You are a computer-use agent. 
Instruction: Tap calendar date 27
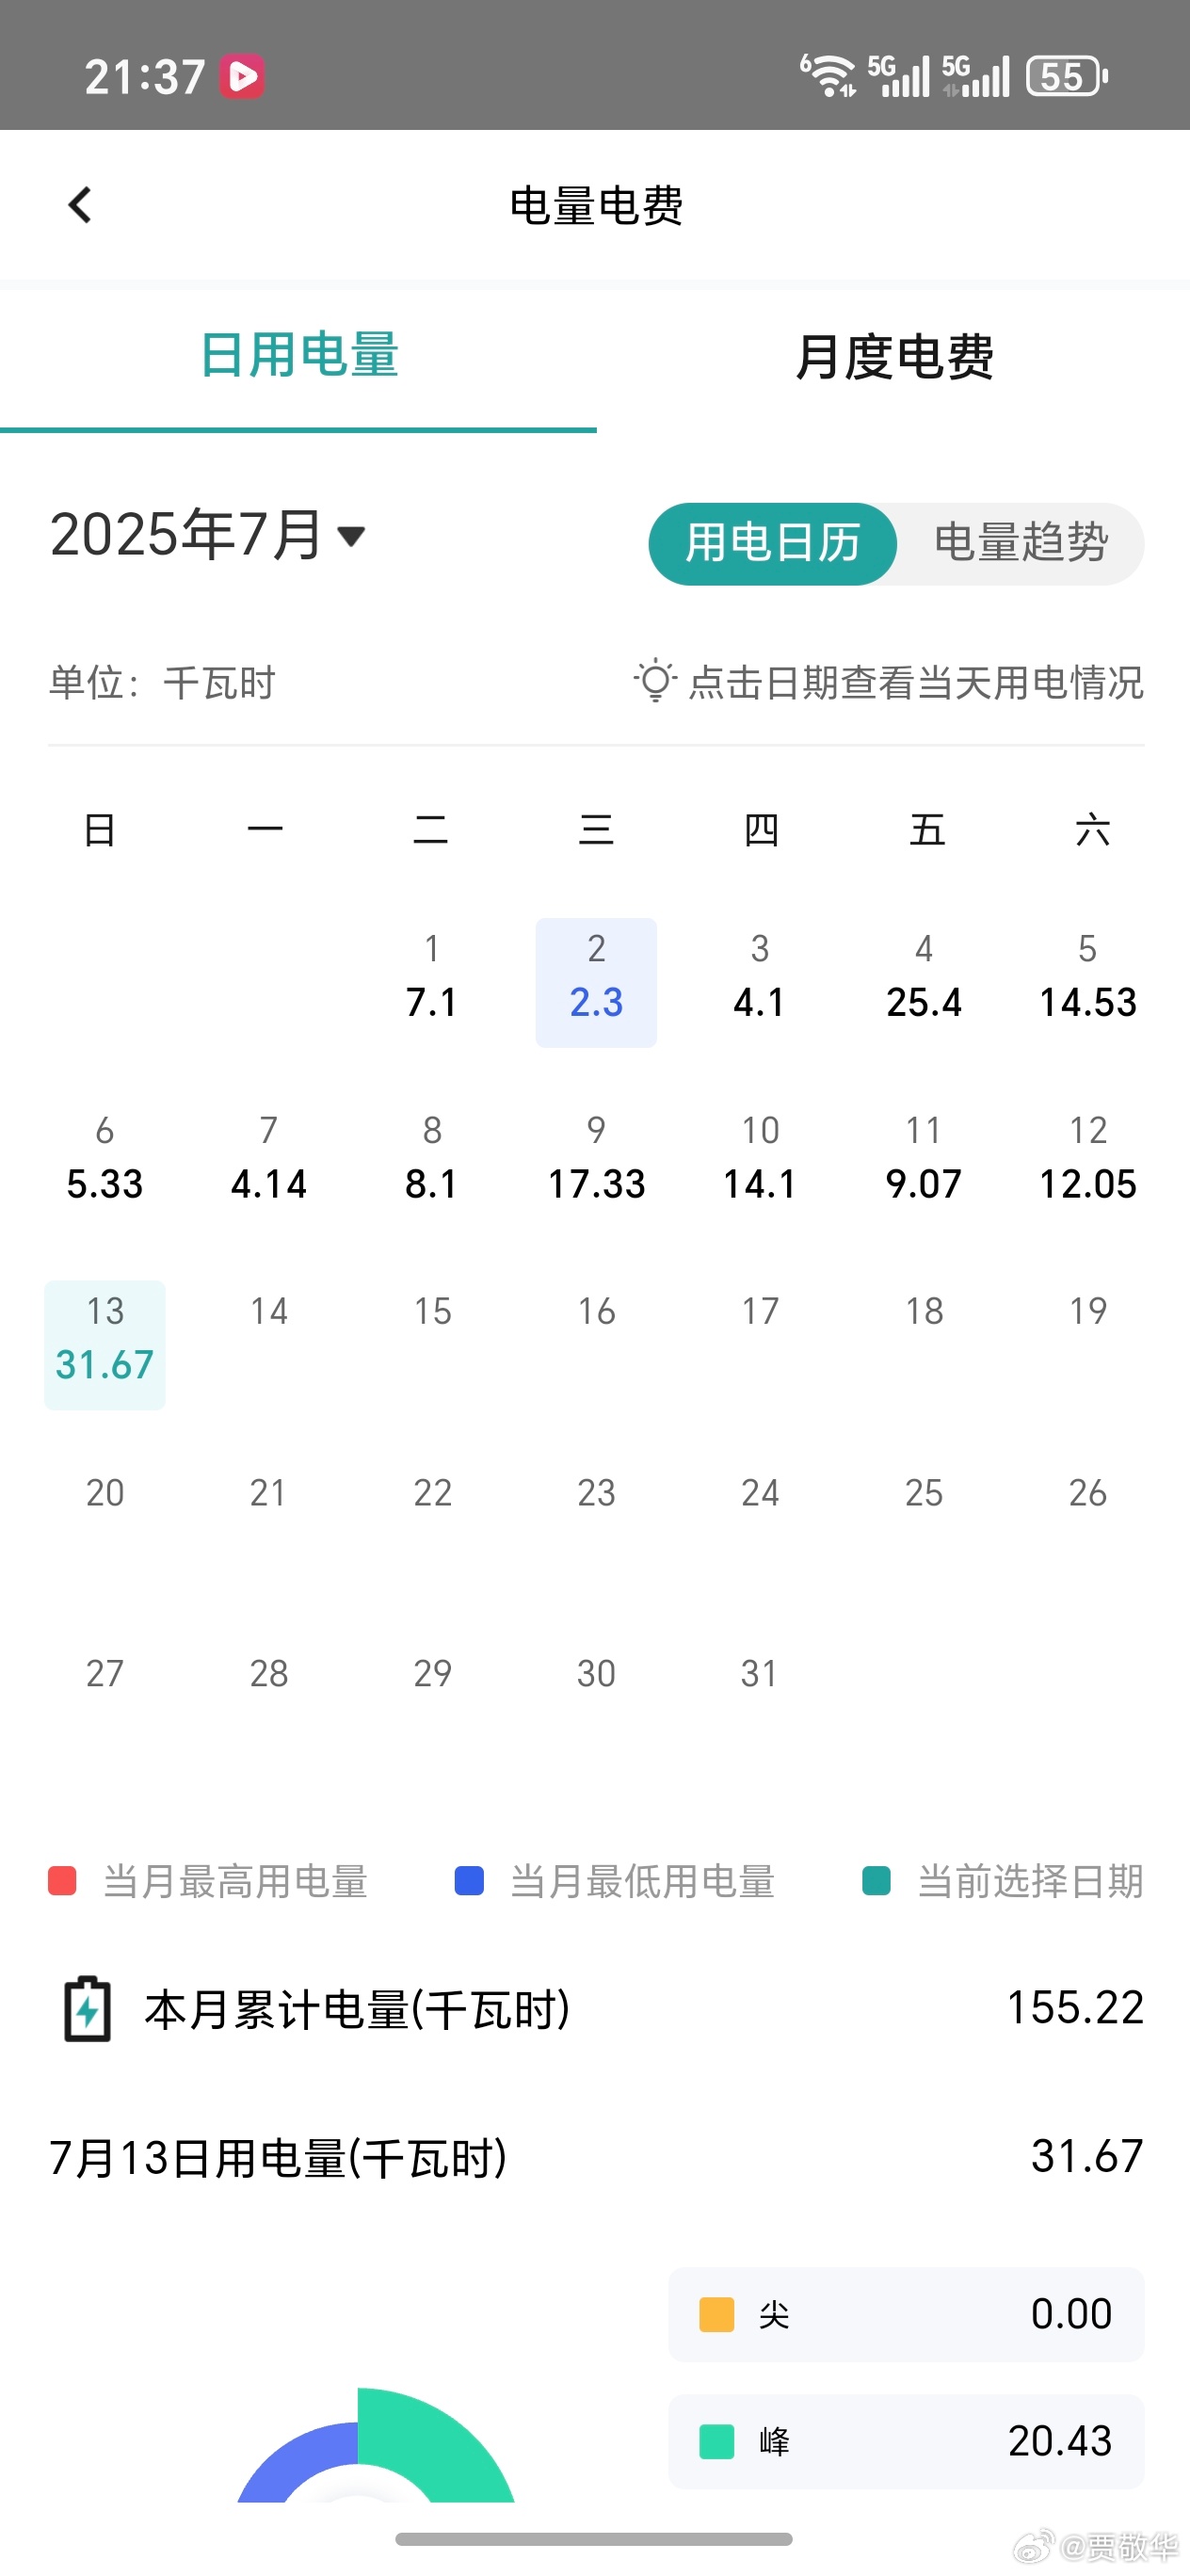[x=105, y=1674]
